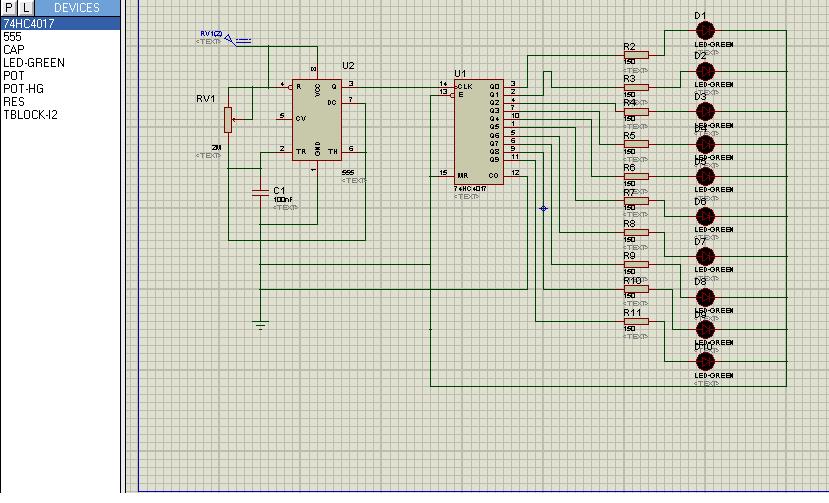Select the D8 green LED
This screenshot has width=829, height=503.
(x=705, y=297)
